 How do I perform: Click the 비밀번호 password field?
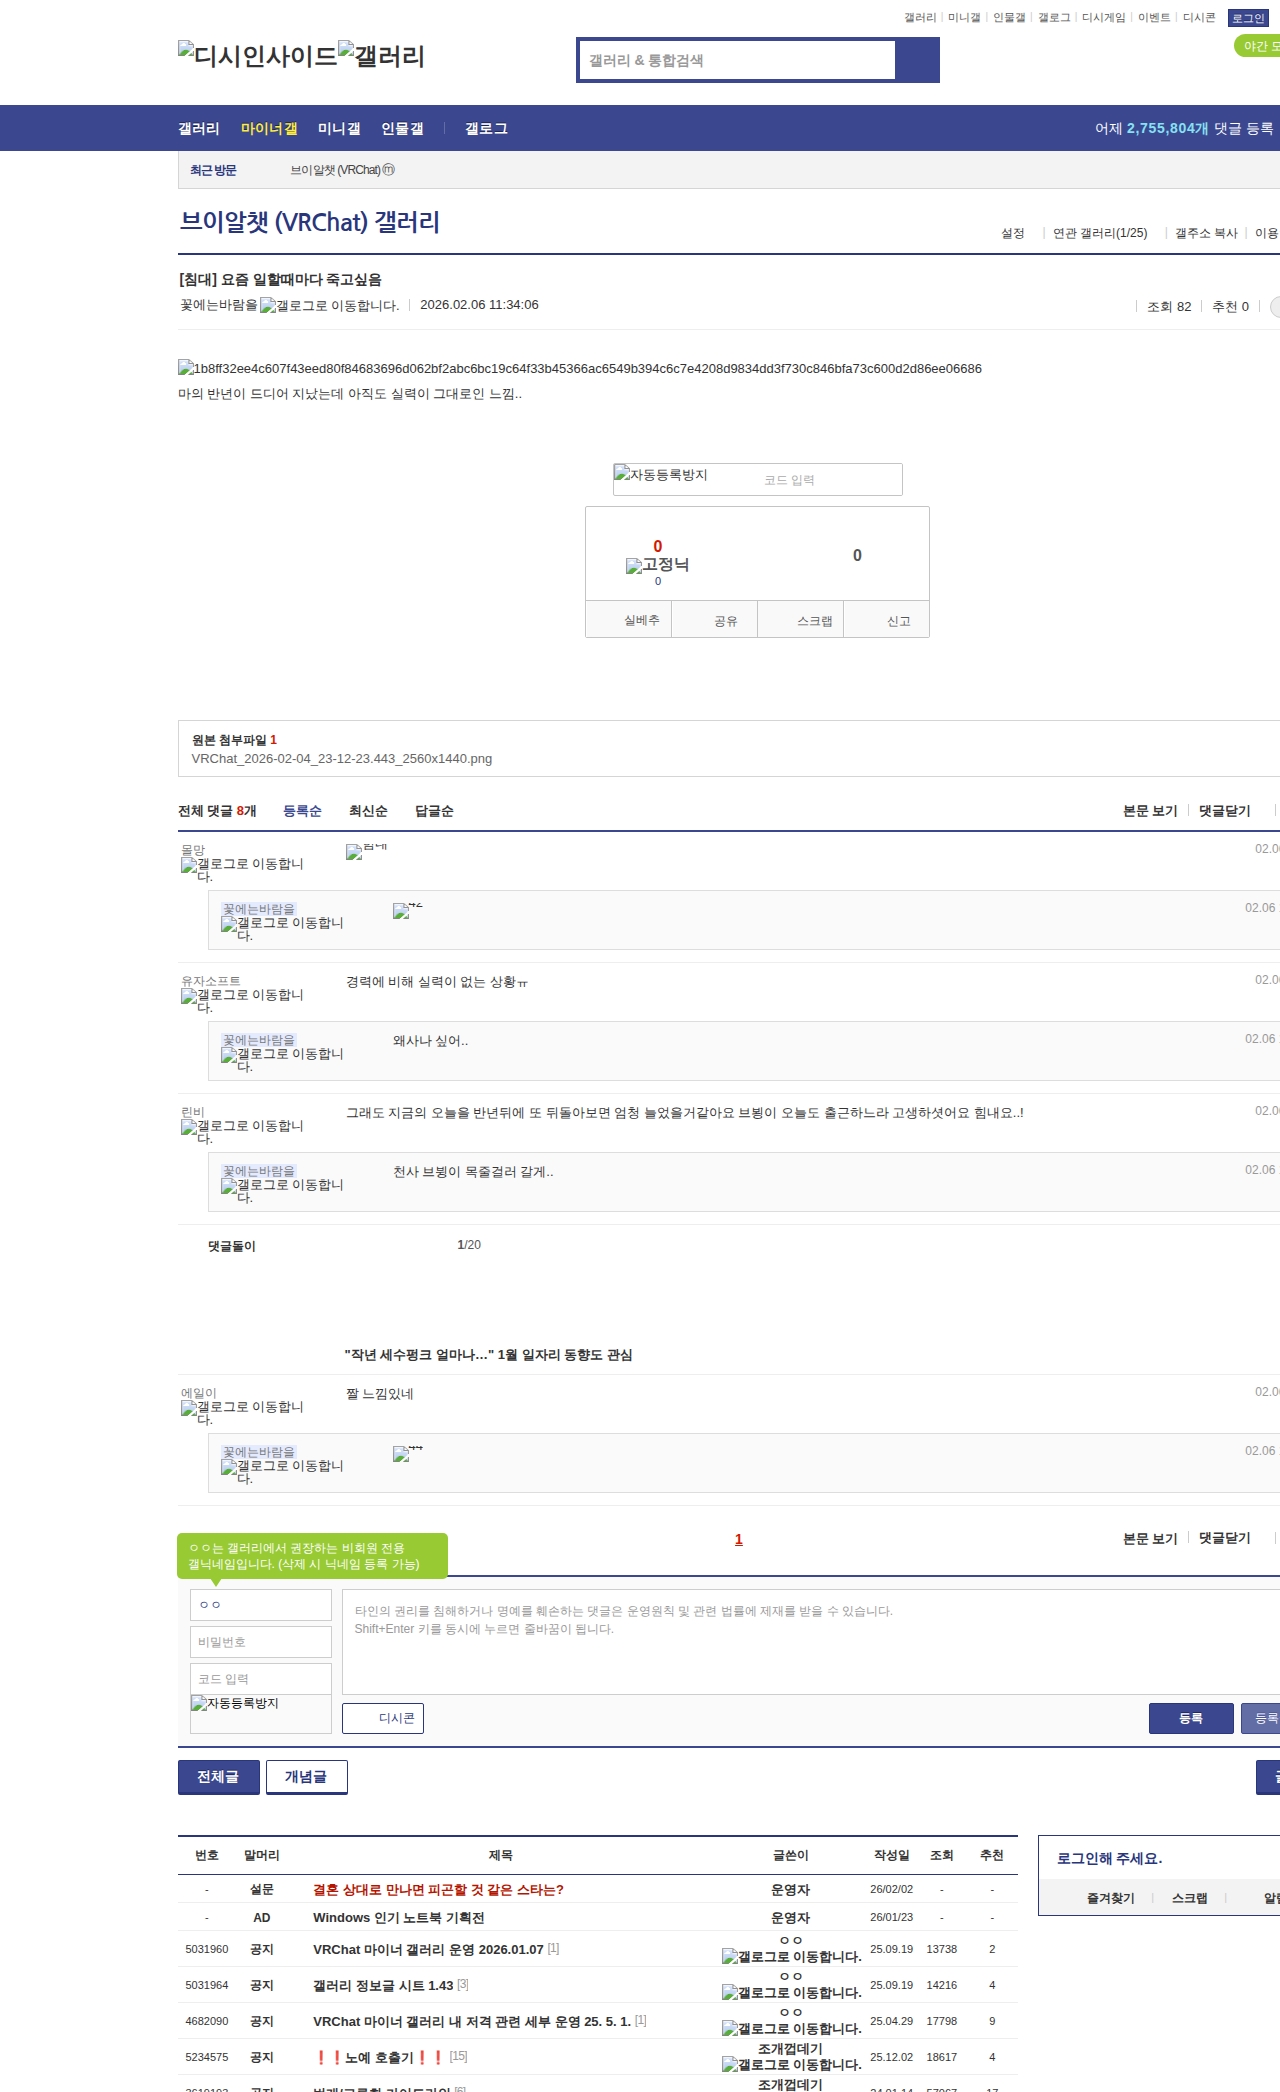pyautogui.click(x=261, y=1641)
